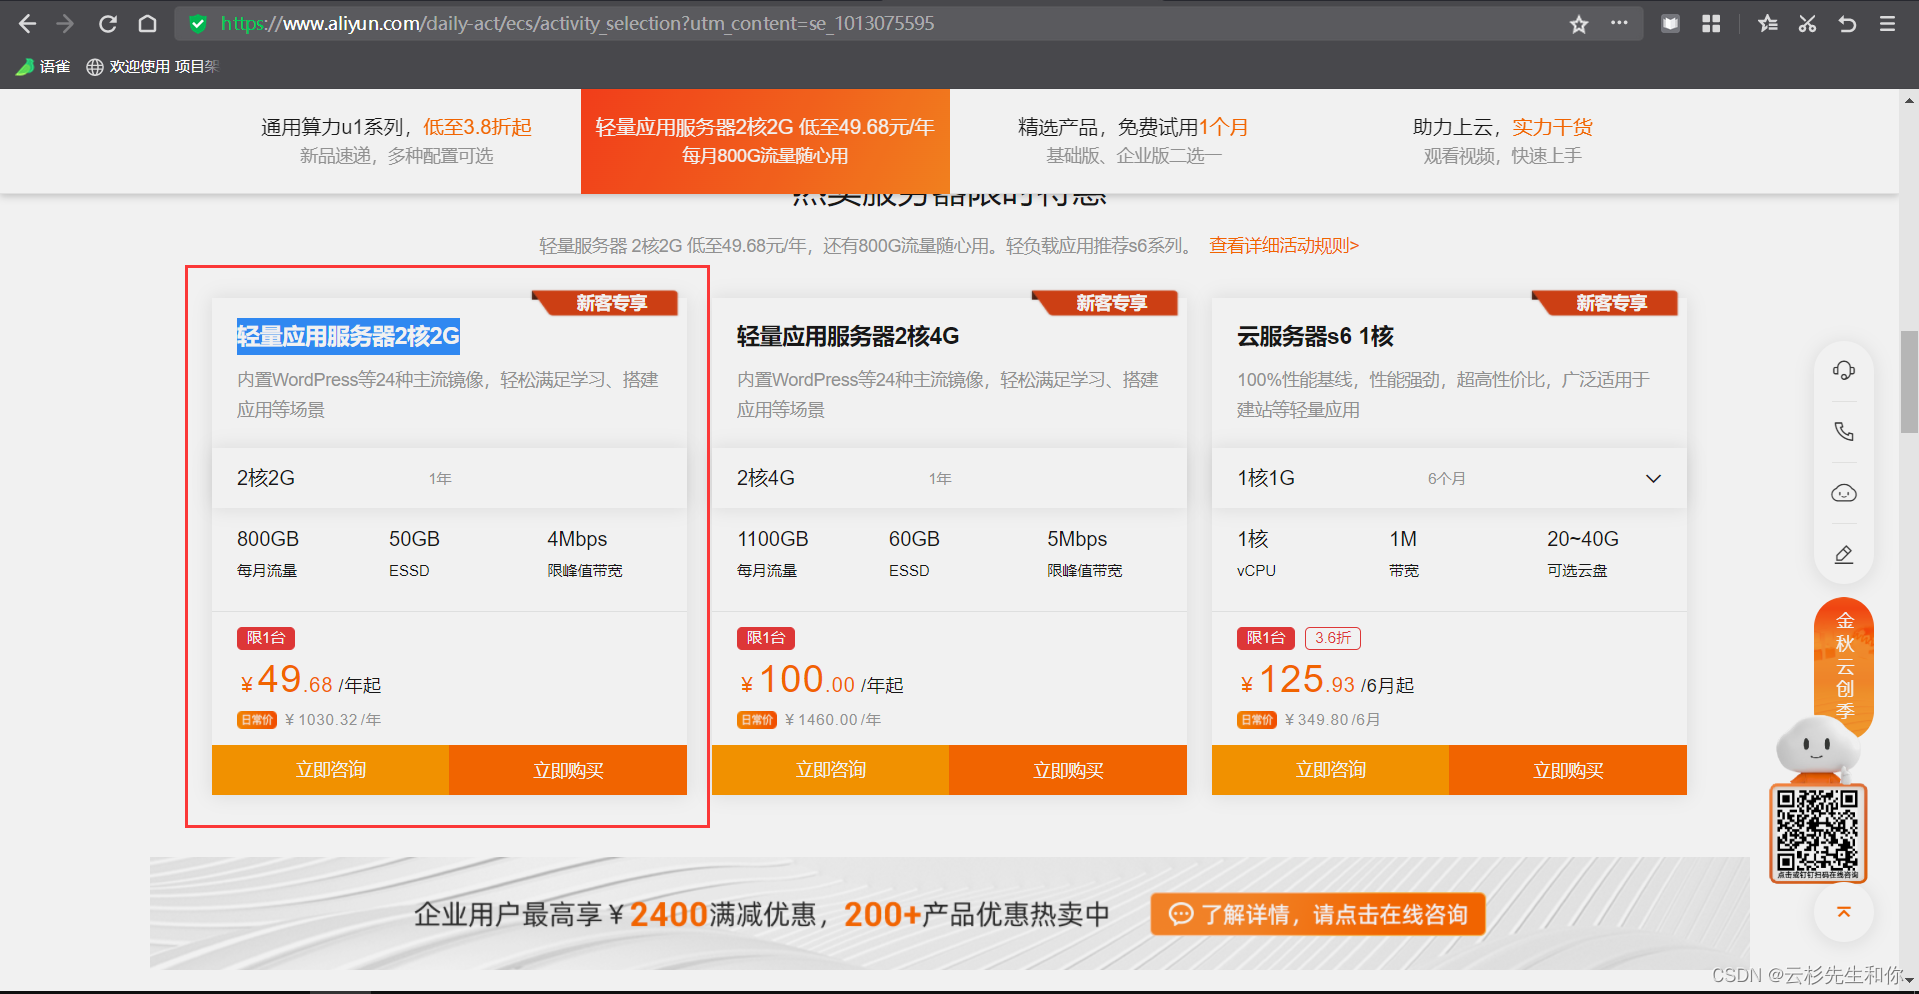Click the 5Mbps 限峰值带宽 spec
The width and height of the screenshot is (1919, 994).
1084,553
